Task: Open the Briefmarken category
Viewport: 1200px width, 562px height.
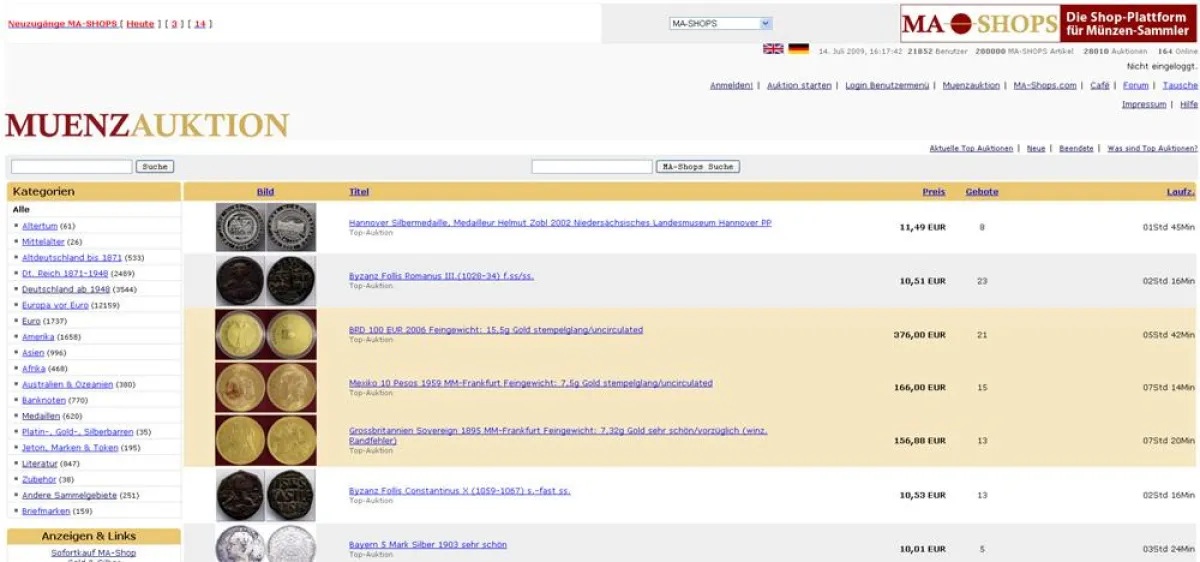Action: pos(46,512)
